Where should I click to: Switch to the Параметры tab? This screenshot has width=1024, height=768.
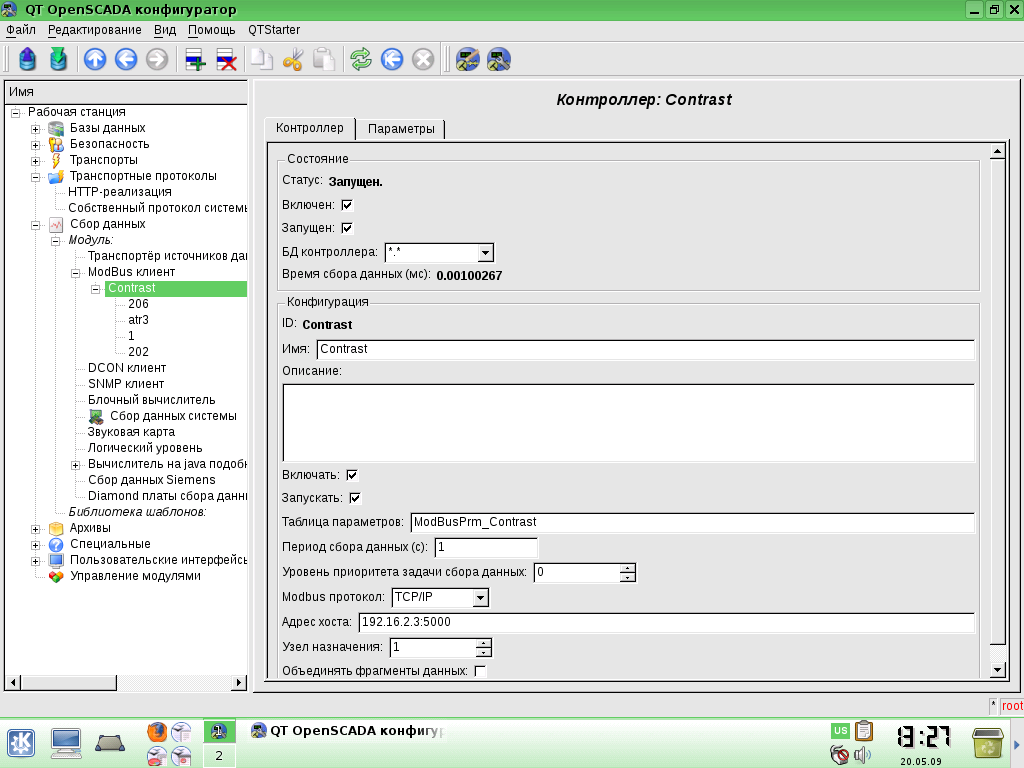(401, 129)
